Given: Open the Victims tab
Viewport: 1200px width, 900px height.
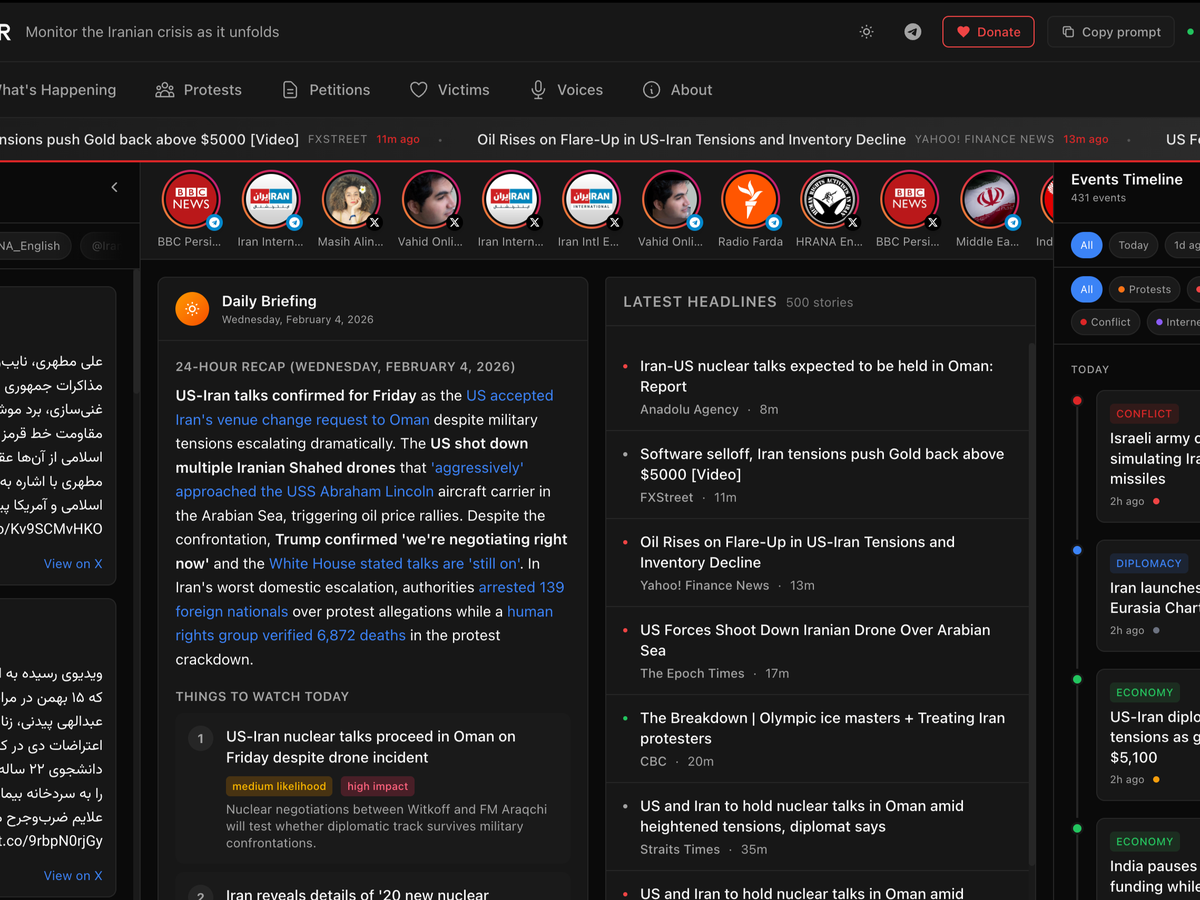Looking at the screenshot, I should point(450,90).
